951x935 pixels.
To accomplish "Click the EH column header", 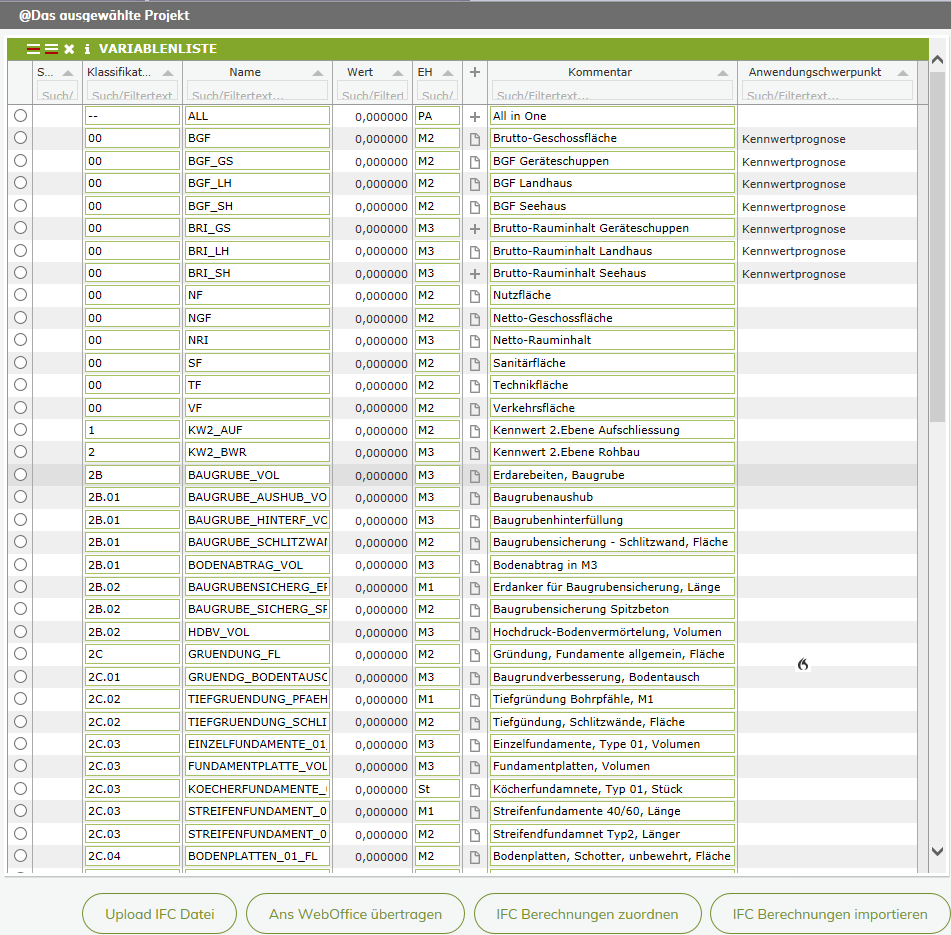I will click(426, 72).
